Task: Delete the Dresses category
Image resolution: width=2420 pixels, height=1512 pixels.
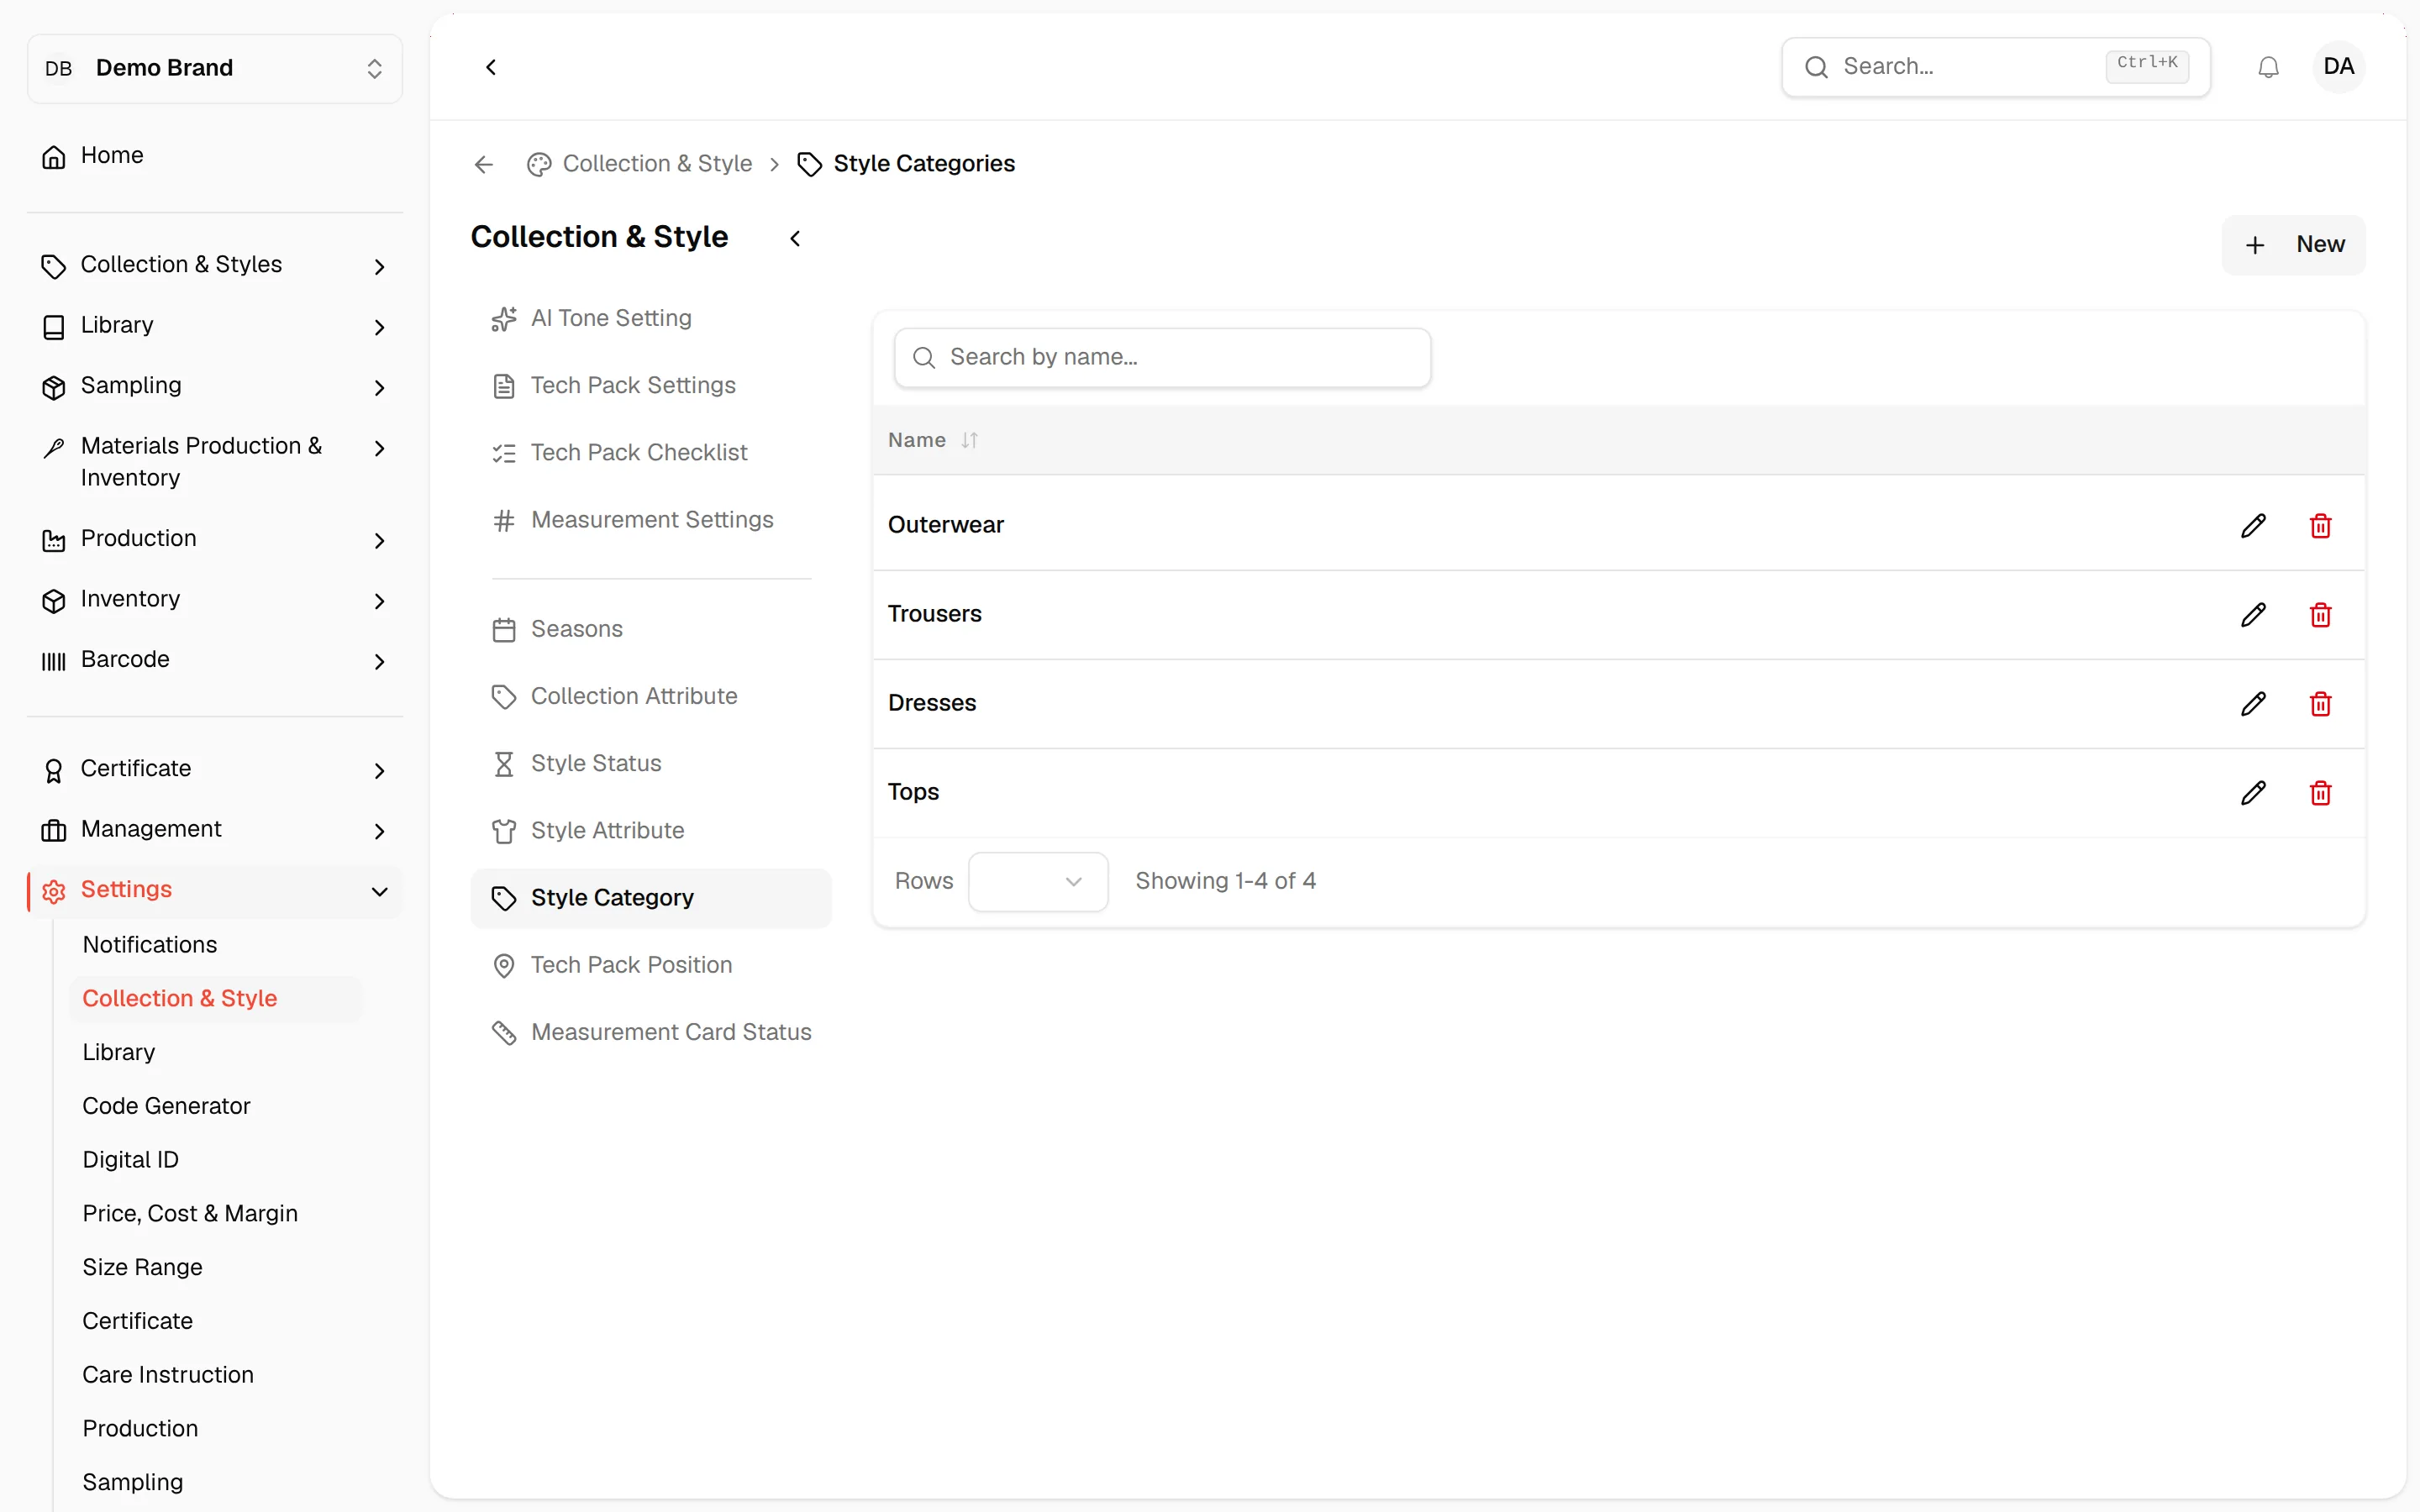Action: pos(2320,703)
